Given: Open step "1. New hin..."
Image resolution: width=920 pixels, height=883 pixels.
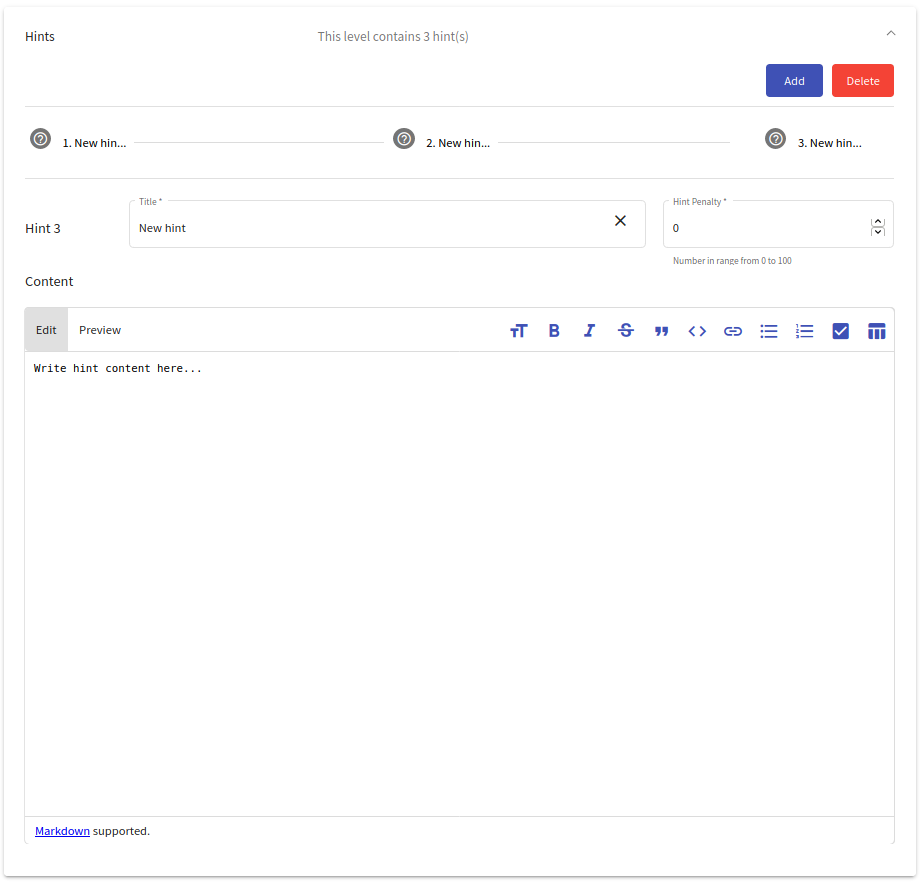Looking at the screenshot, I should tap(94, 143).
